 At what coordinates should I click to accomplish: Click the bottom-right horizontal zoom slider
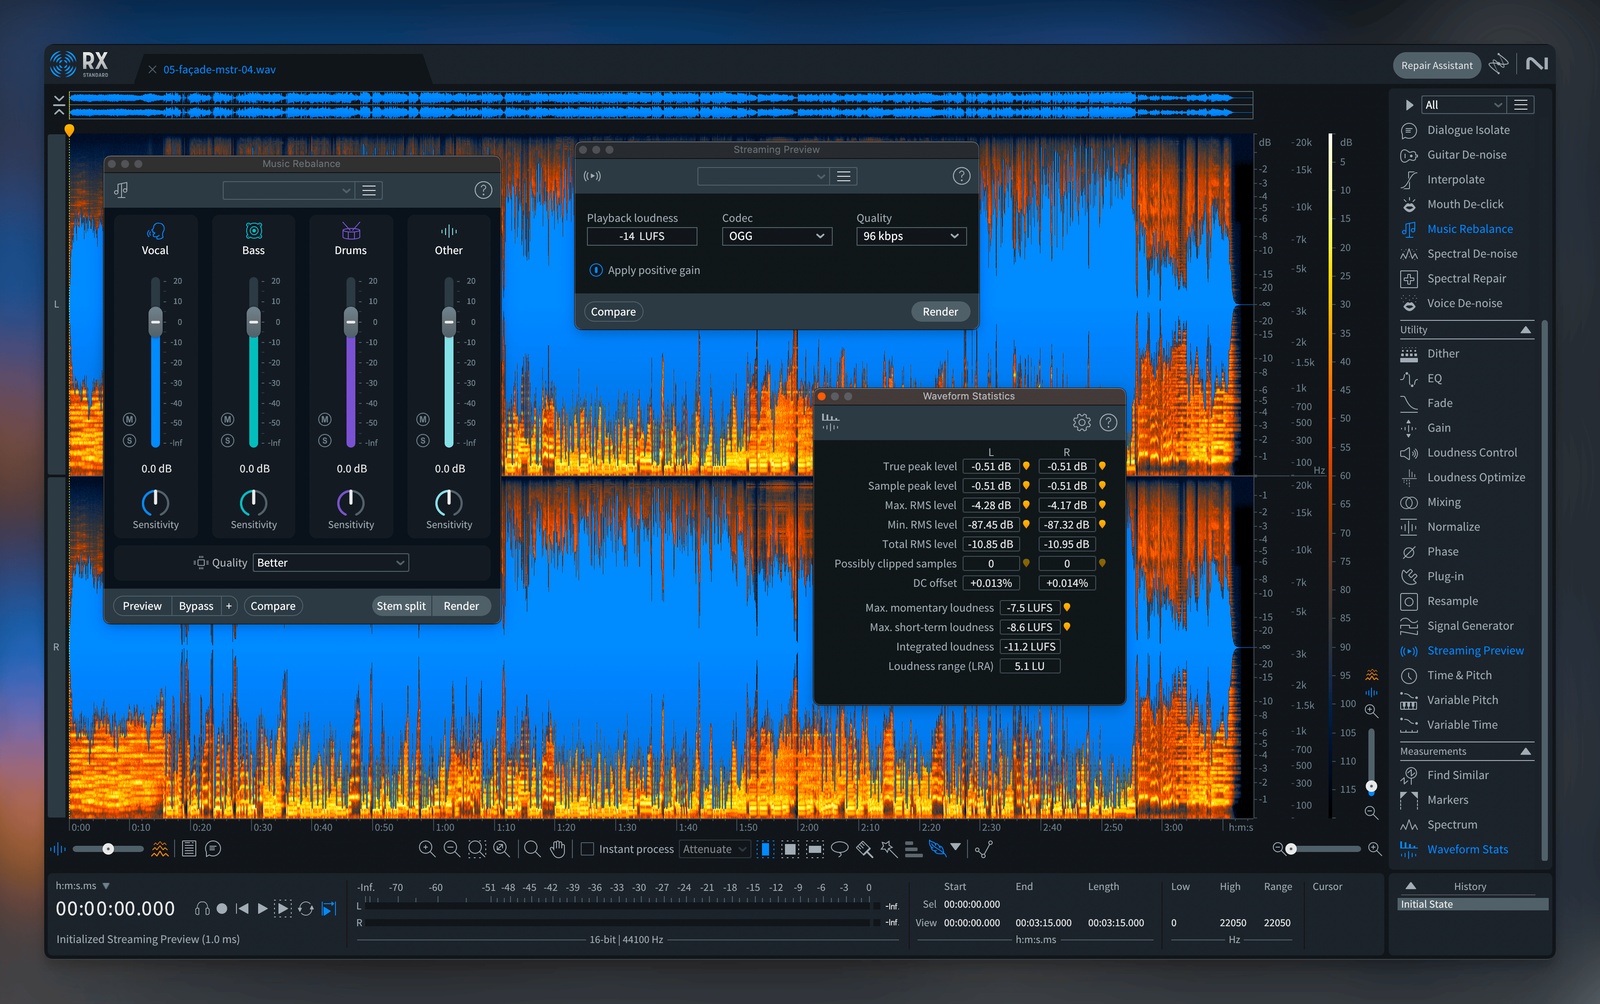[x=1326, y=849]
